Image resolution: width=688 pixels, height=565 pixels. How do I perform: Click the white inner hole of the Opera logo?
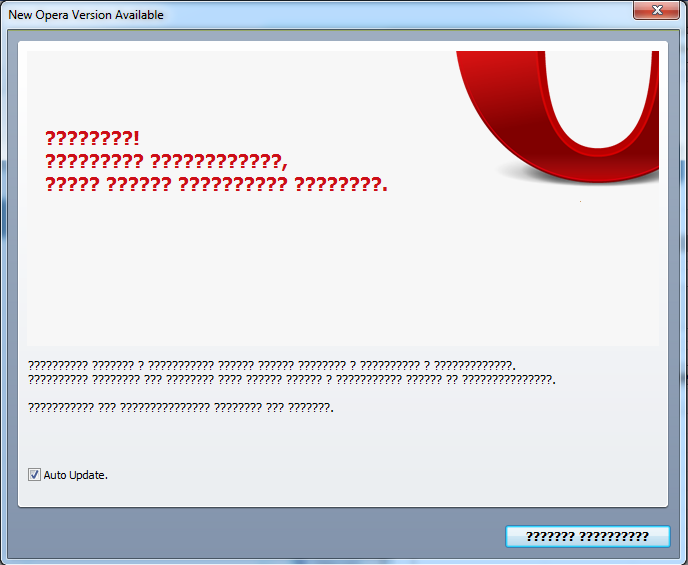(599, 97)
